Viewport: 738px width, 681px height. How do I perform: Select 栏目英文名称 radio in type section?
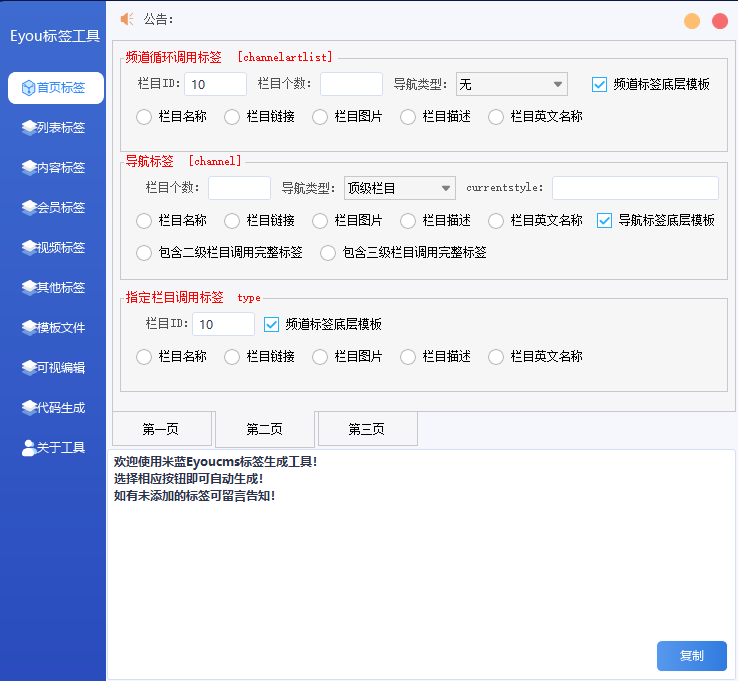496,357
